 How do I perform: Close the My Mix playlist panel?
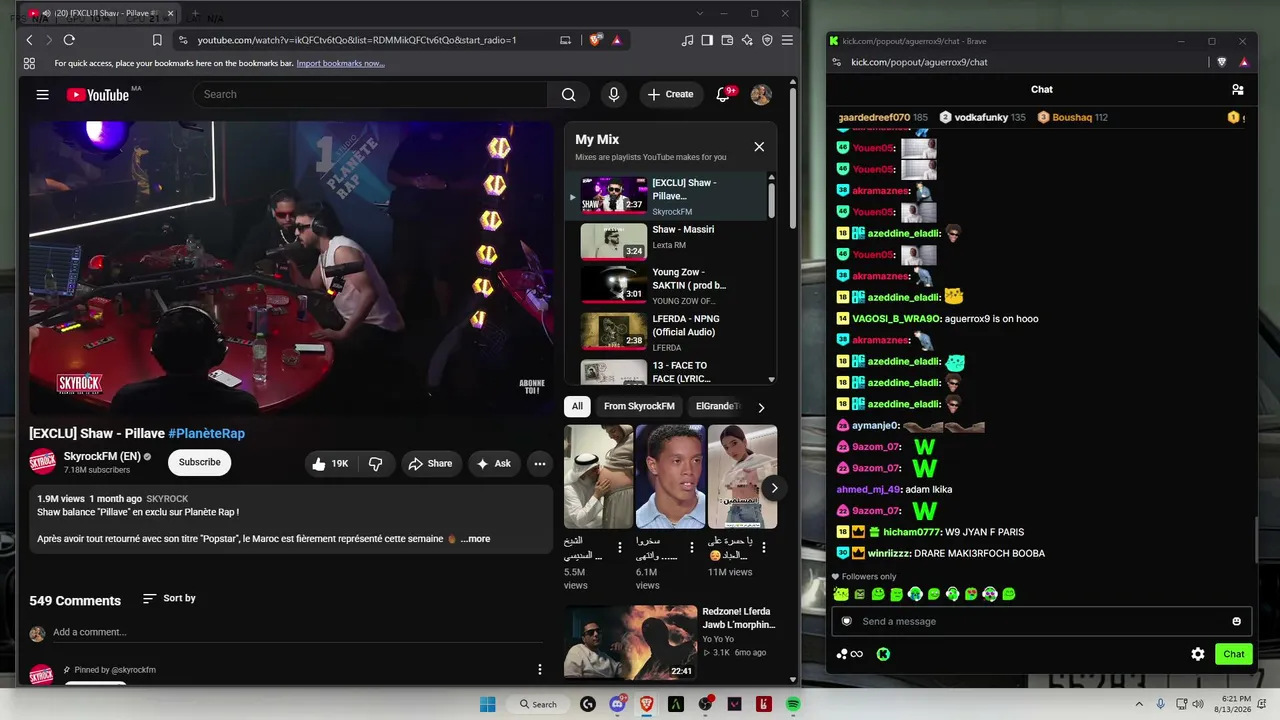tap(759, 147)
